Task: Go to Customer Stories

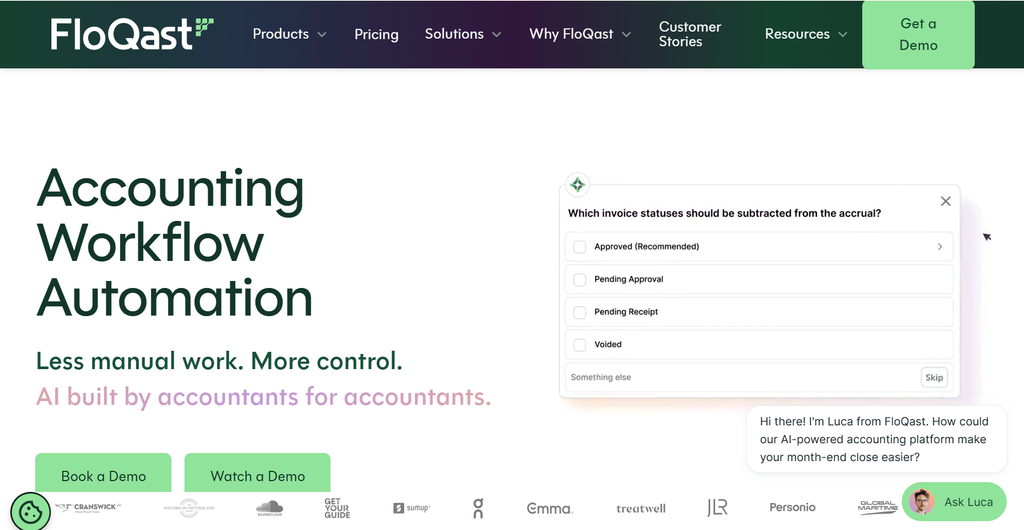Action: tap(690, 34)
